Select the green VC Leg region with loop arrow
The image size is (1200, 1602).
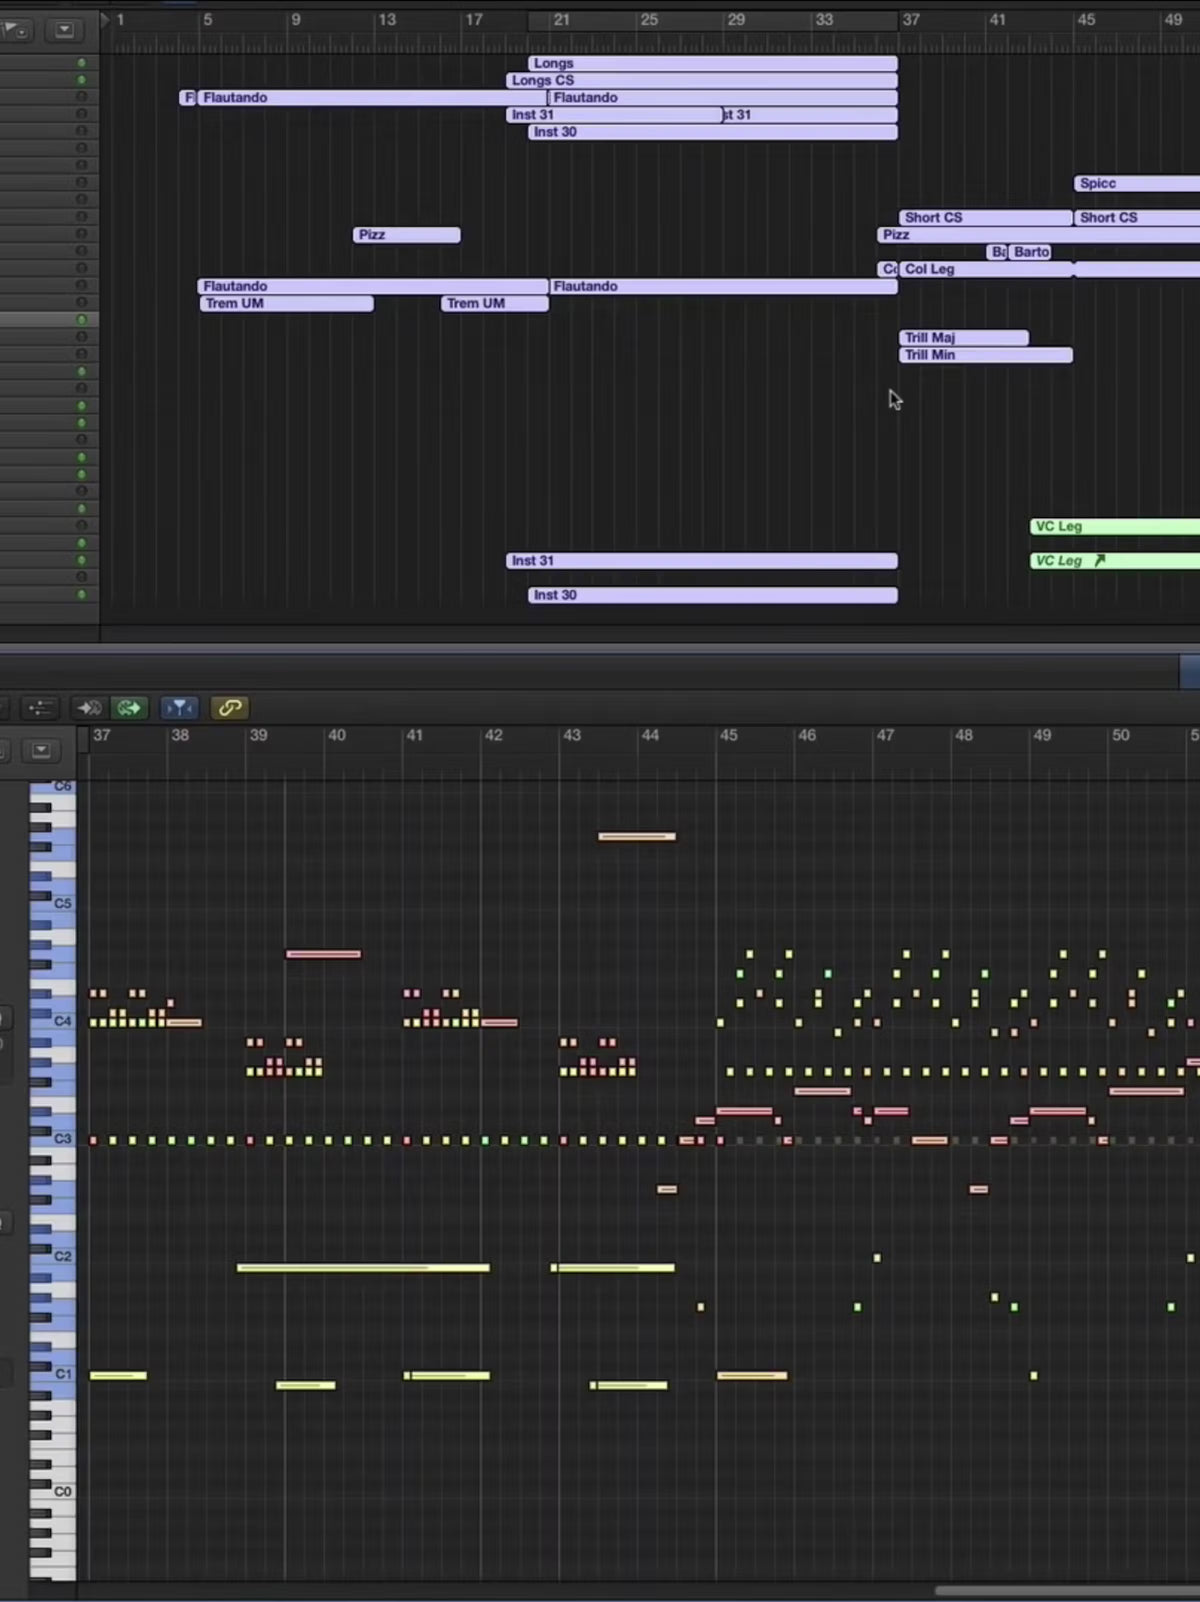[1114, 561]
